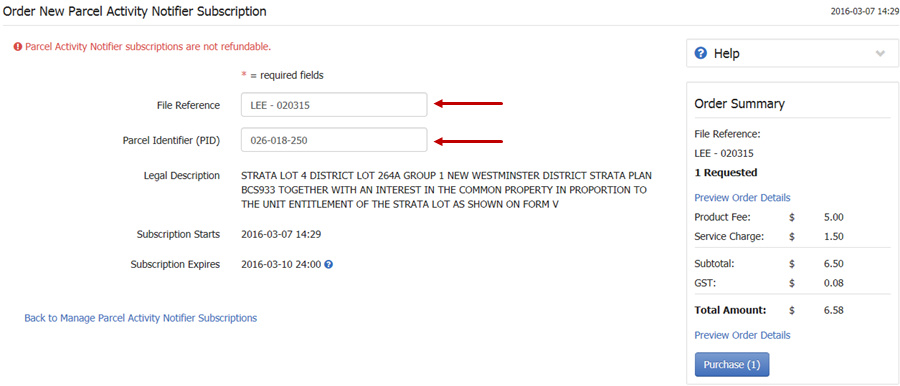
Task: Click the red arrow pointing at Parcel Identifier
Action: [468, 141]
